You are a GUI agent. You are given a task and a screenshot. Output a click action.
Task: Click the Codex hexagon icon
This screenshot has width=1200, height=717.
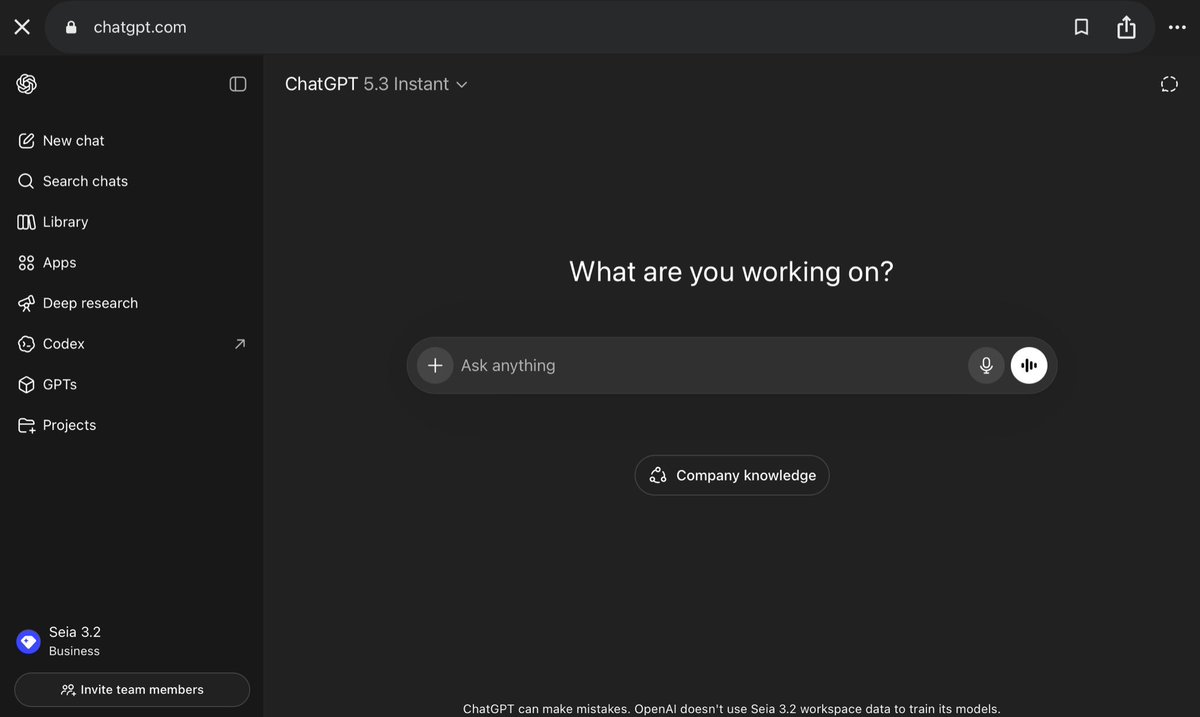[x=26, y=344]
